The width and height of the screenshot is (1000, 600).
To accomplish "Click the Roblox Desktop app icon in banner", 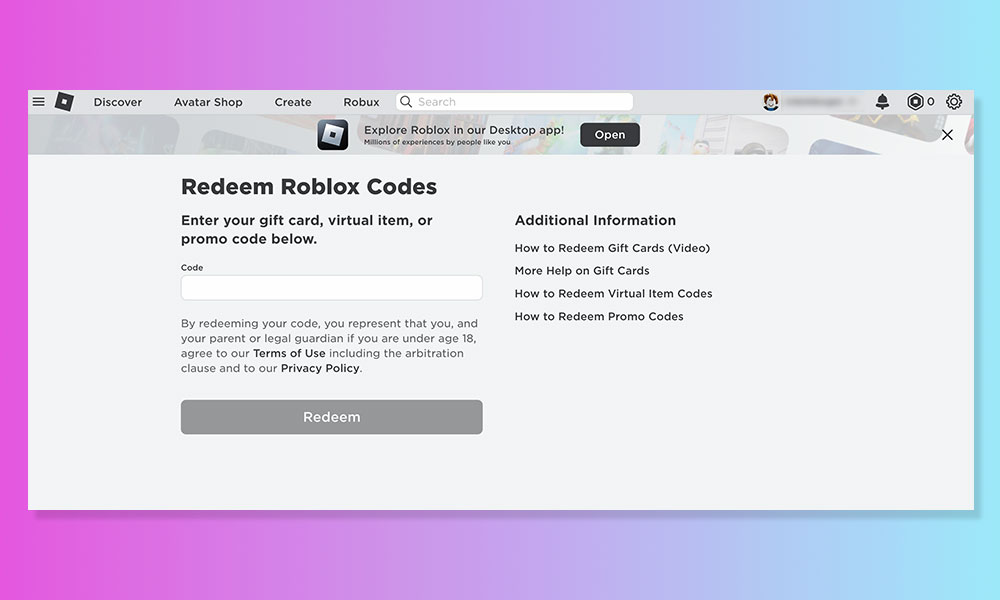I will tap(333, 135).
